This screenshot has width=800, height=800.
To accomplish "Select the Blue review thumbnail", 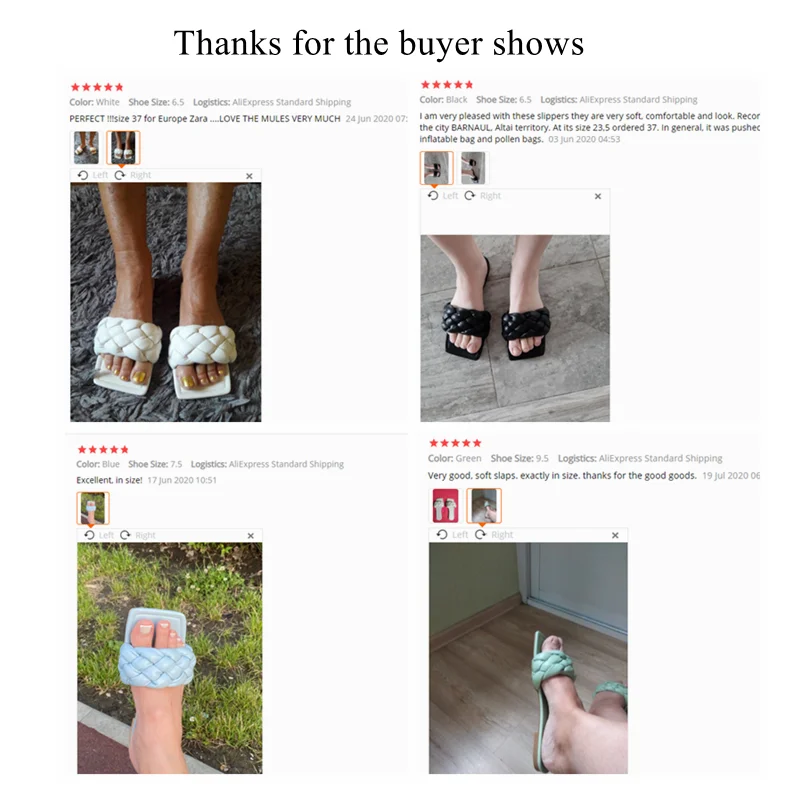I will pyautogui.click(x=93, y=508).
